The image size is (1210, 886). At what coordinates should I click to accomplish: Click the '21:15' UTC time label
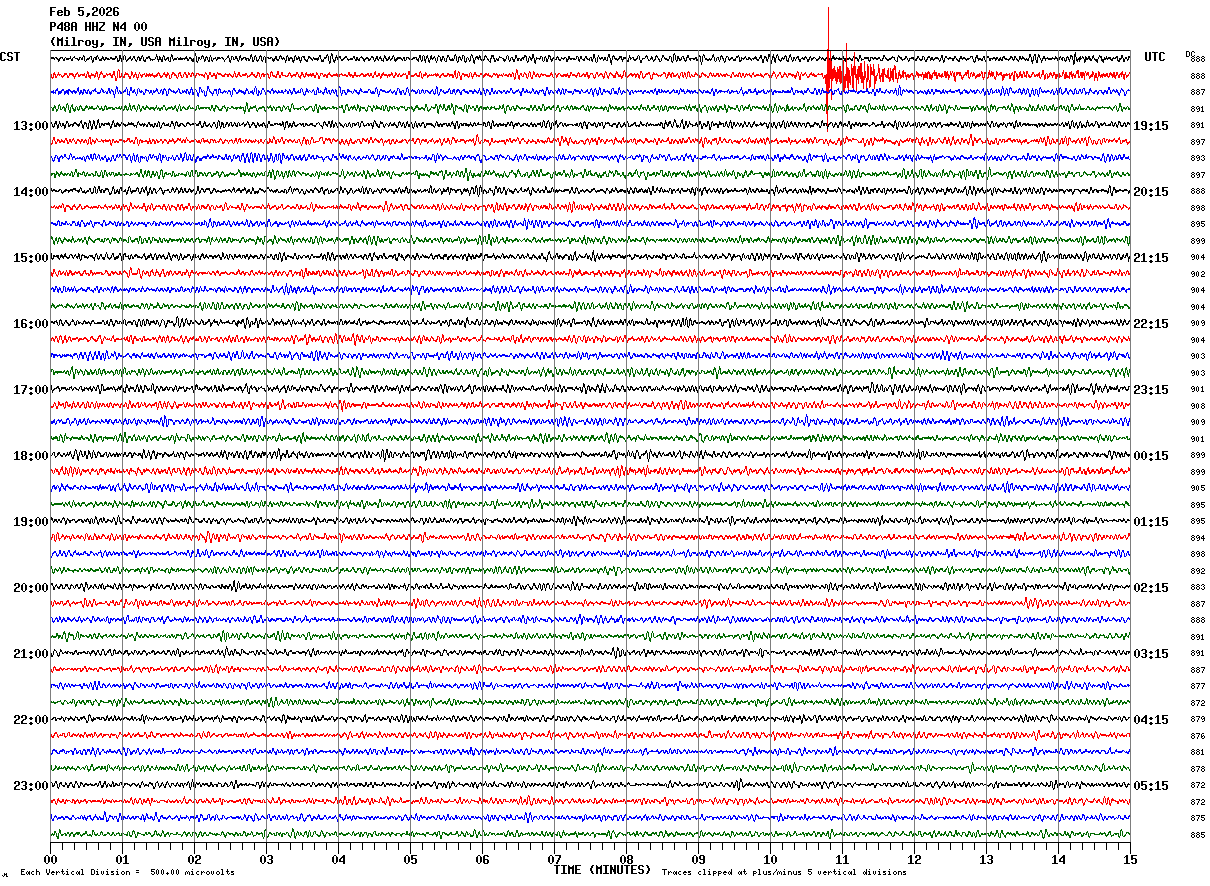pos(1151,258)
